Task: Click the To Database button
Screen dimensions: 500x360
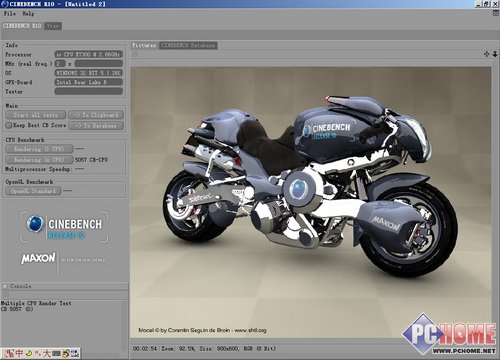Action: coord(96,126)
